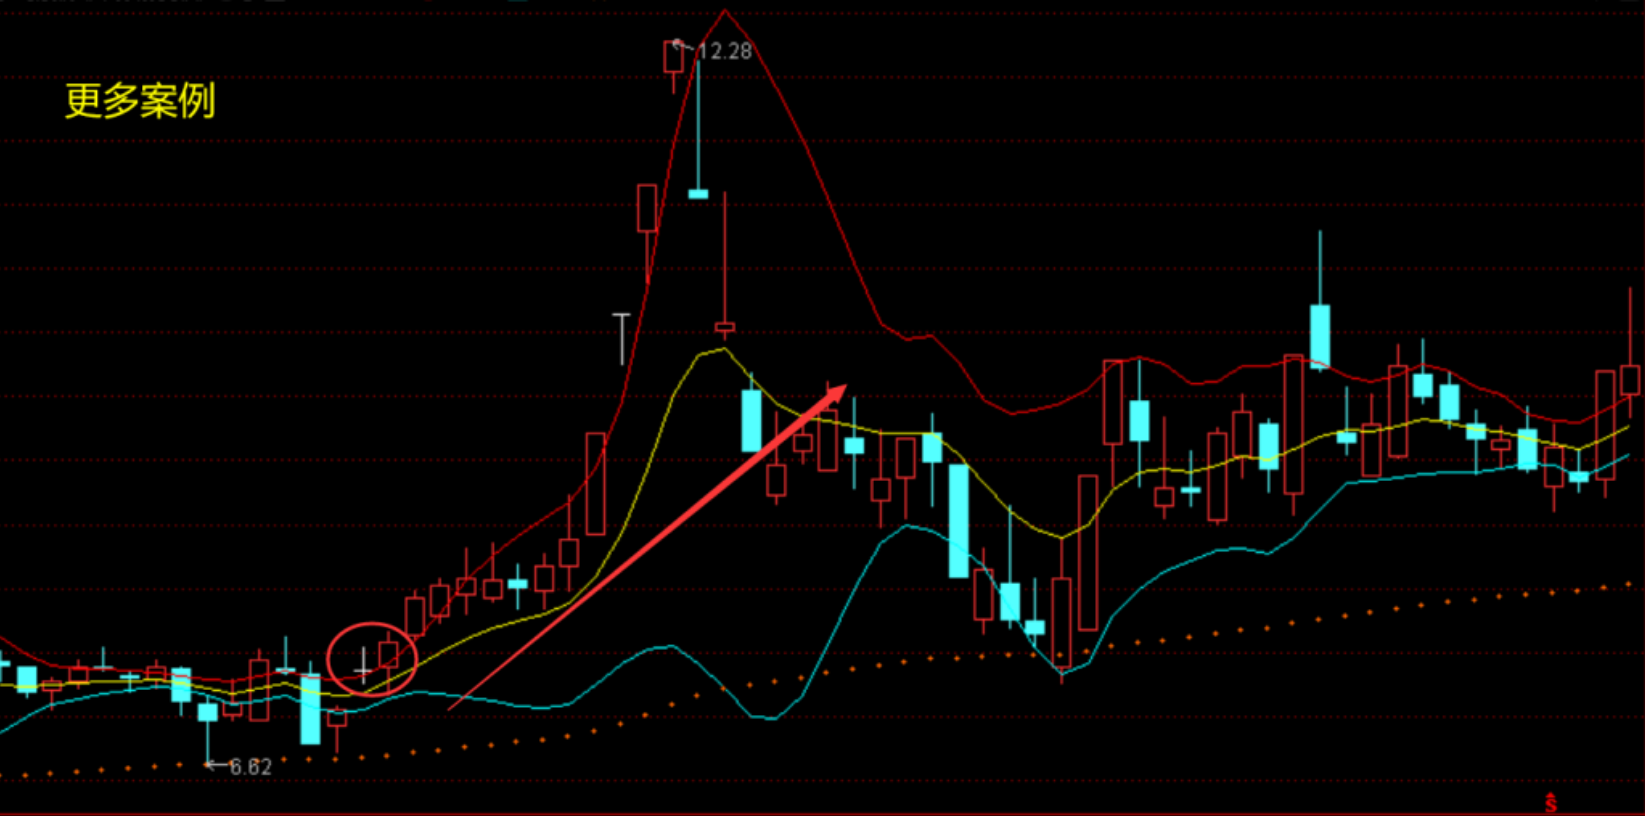Select the 12.28 high price label
1645x816 pixels.
724,51
